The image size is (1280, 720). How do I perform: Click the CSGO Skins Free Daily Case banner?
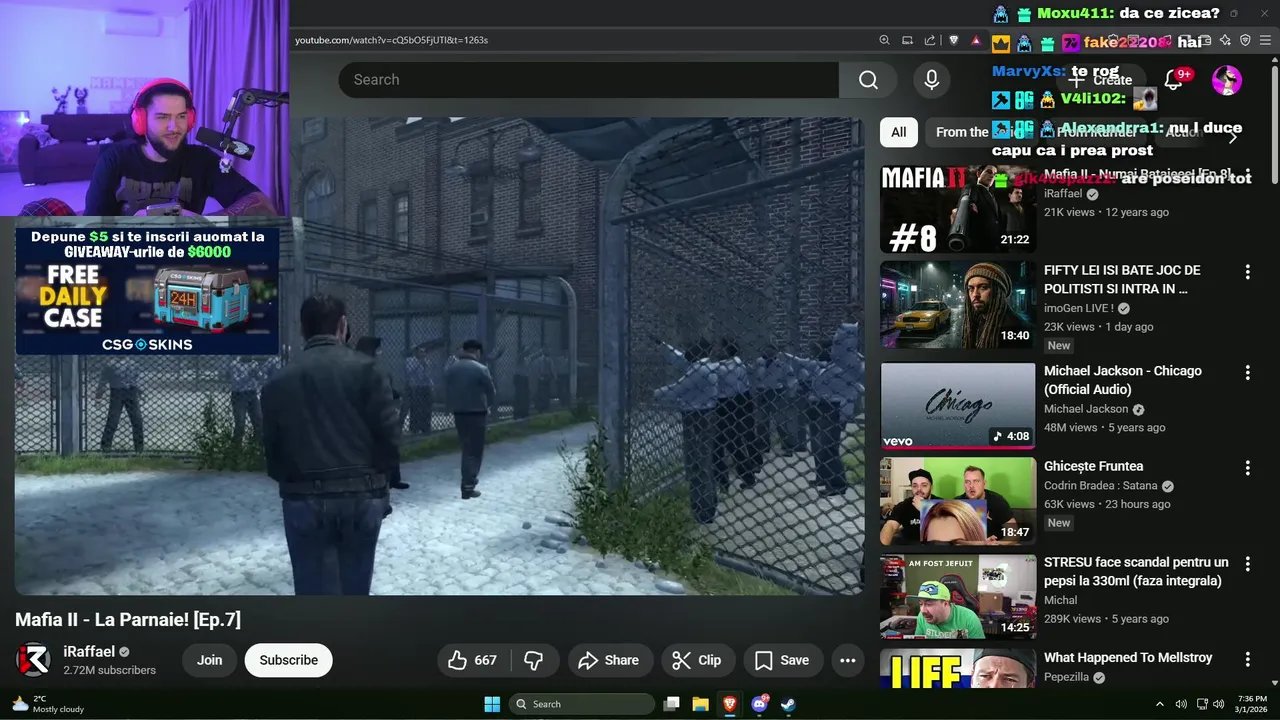click(147, 290)
